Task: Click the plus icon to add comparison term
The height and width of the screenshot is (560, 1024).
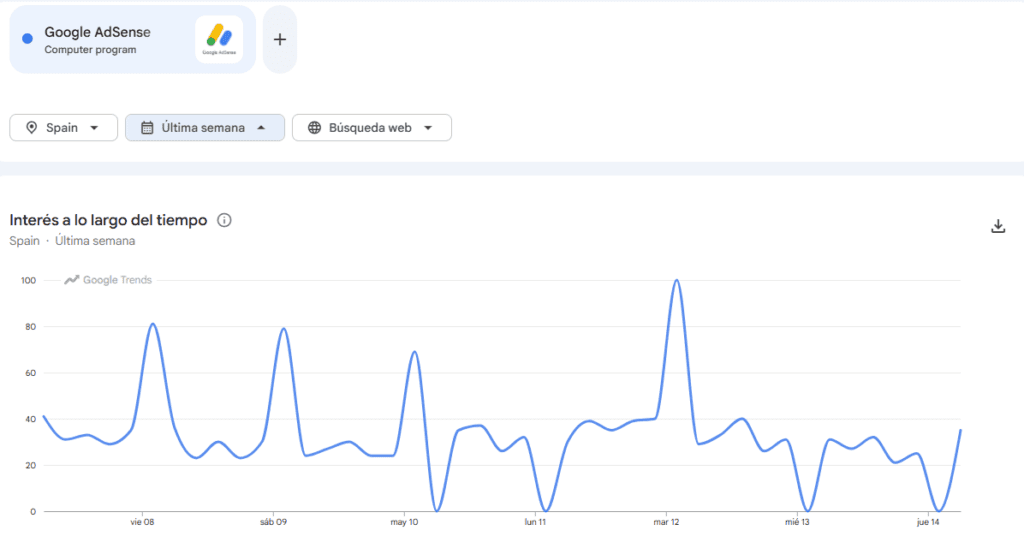Action: tap(280, 40)
